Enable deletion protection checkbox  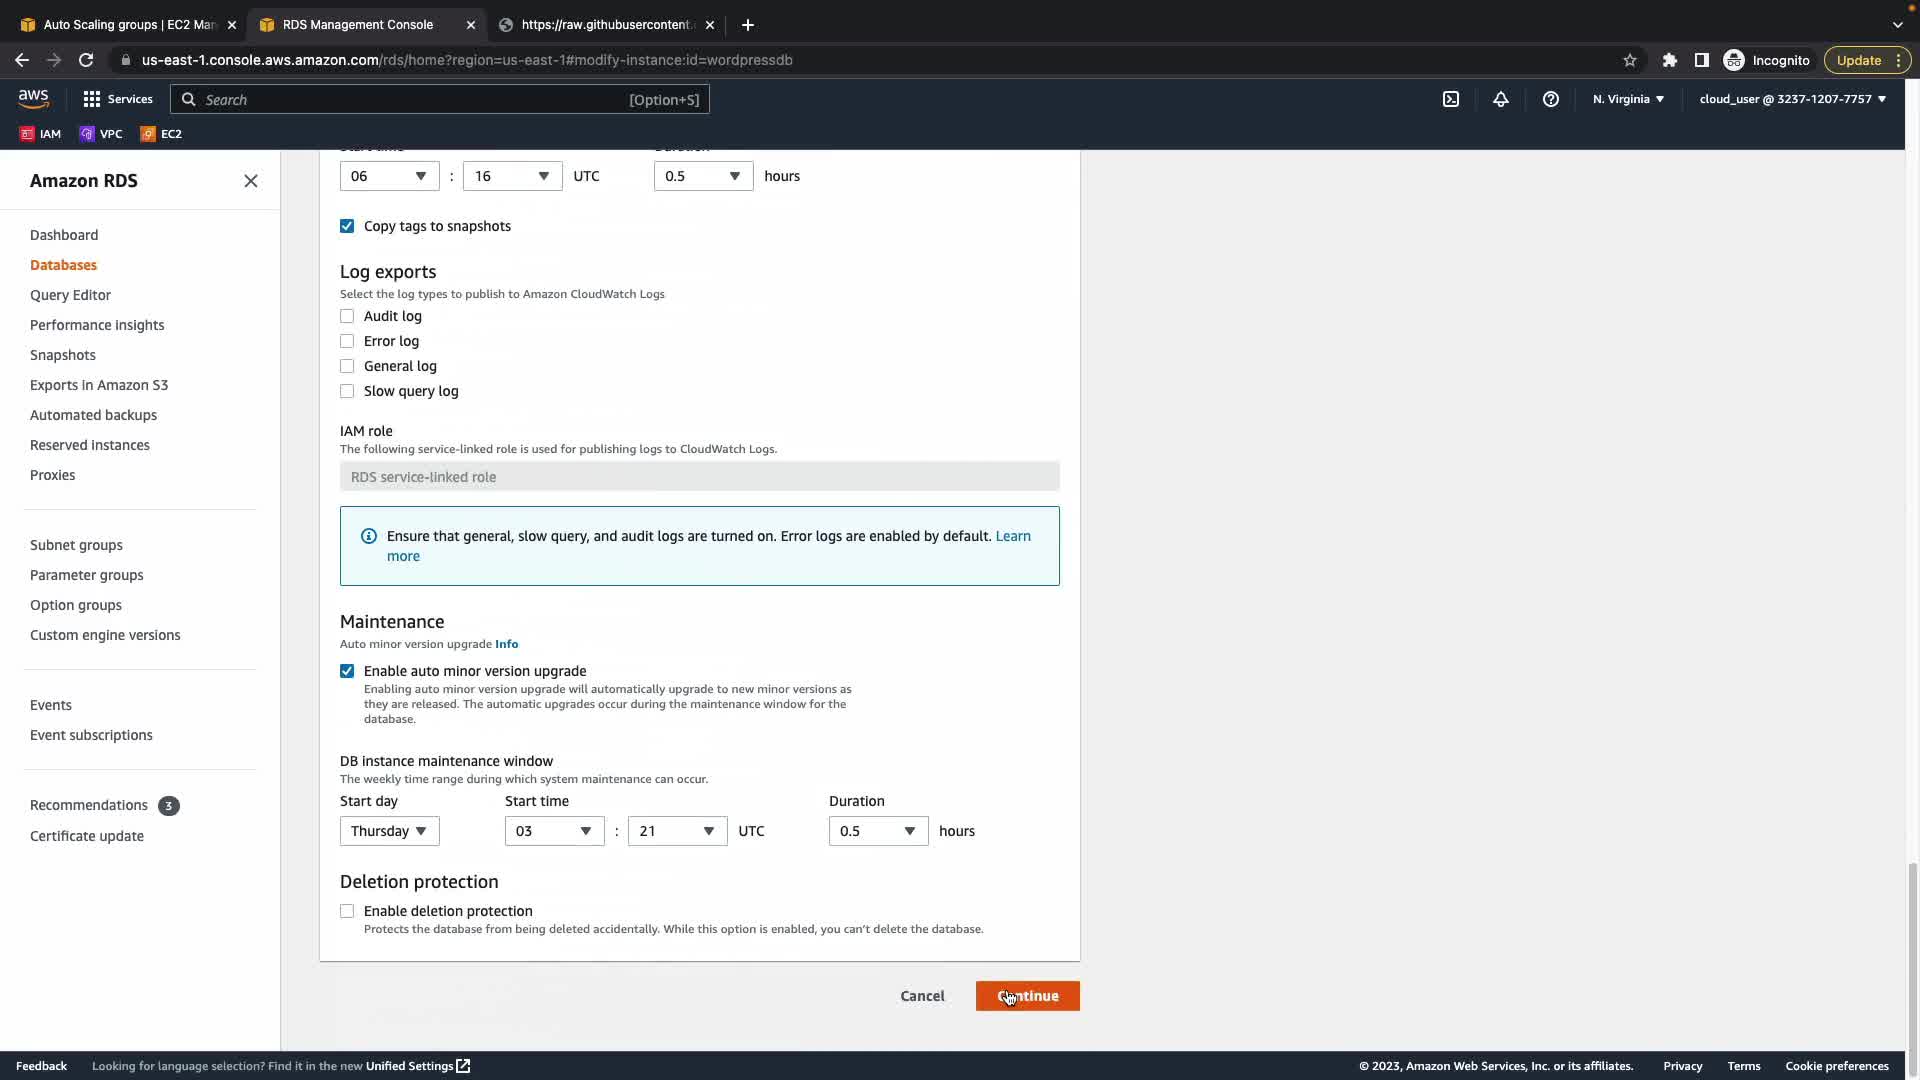347,911
